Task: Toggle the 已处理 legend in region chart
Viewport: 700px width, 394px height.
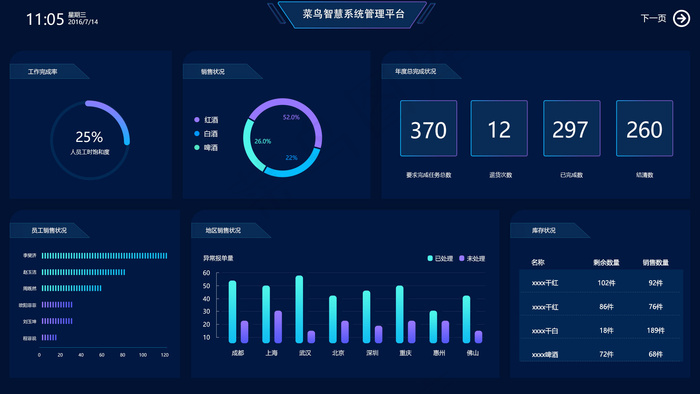Action: (x=440, y=258)
